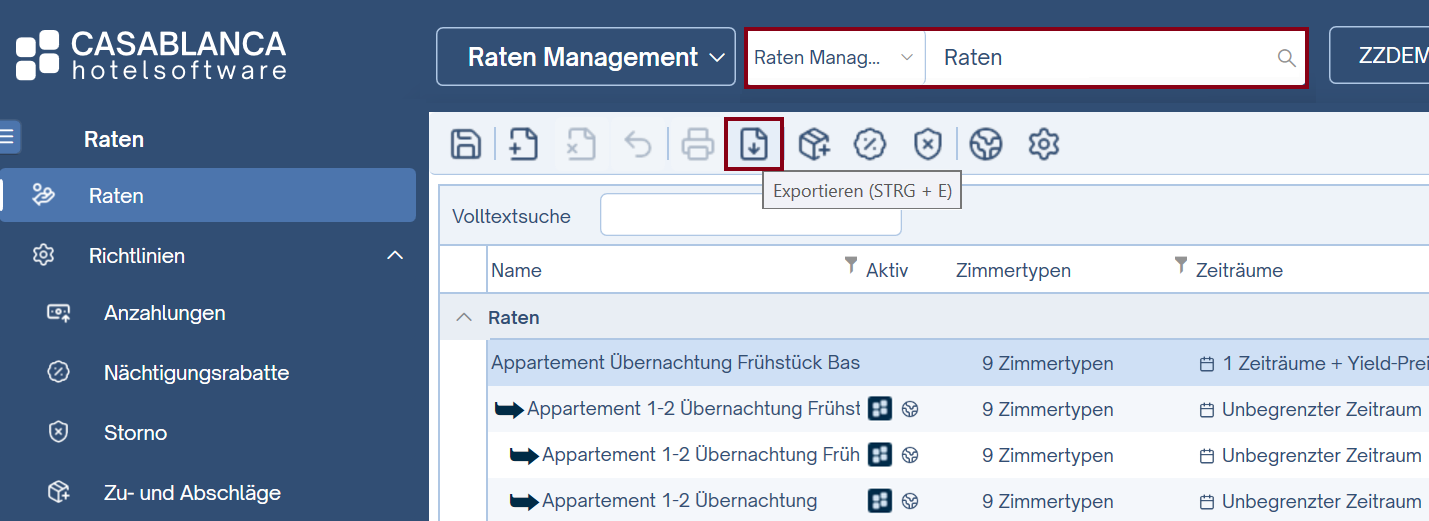
Task: Click the globe icon in row 'Appartement 1-2 Übernachtung Frühst'
Action: (910, 409)
